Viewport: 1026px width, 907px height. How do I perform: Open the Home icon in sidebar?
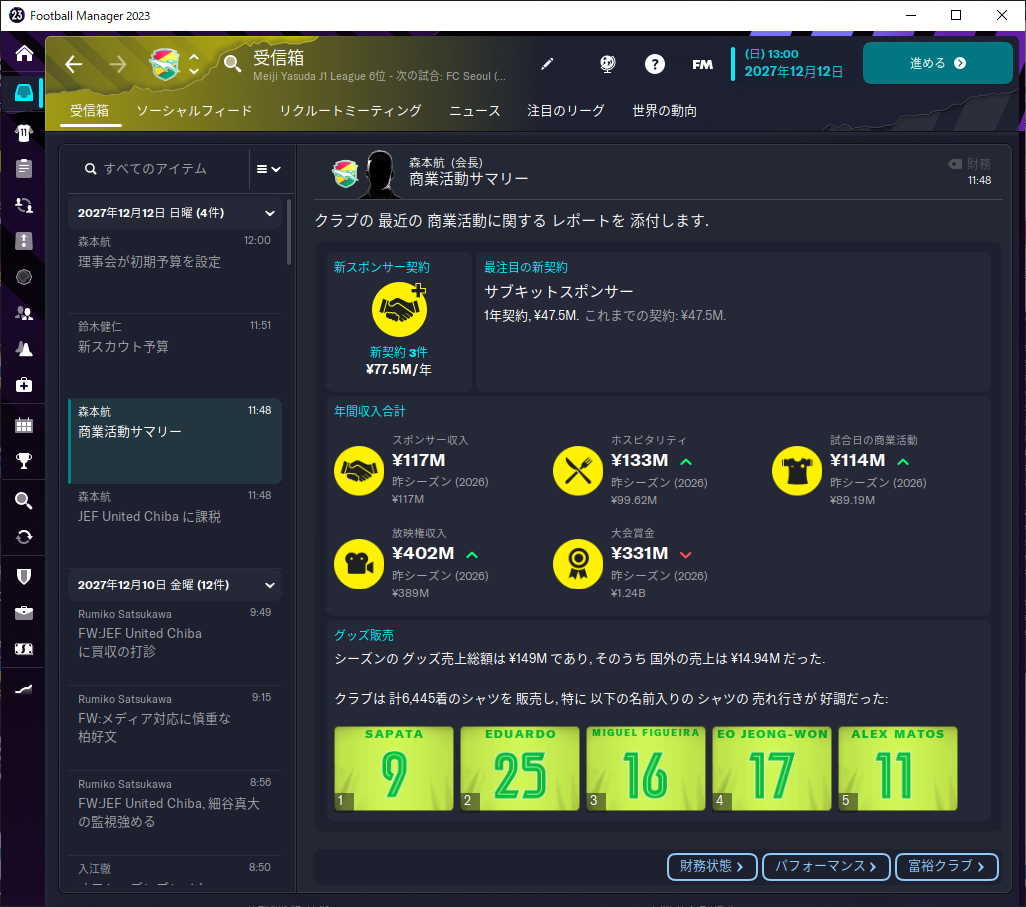(24, 53)
